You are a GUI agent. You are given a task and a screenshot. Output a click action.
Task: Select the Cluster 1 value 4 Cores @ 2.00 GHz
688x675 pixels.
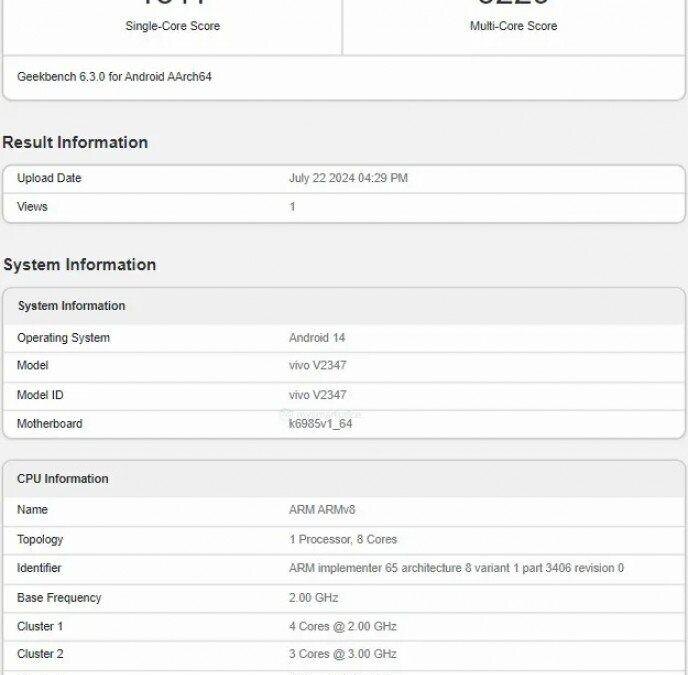[x=343, y=627]
